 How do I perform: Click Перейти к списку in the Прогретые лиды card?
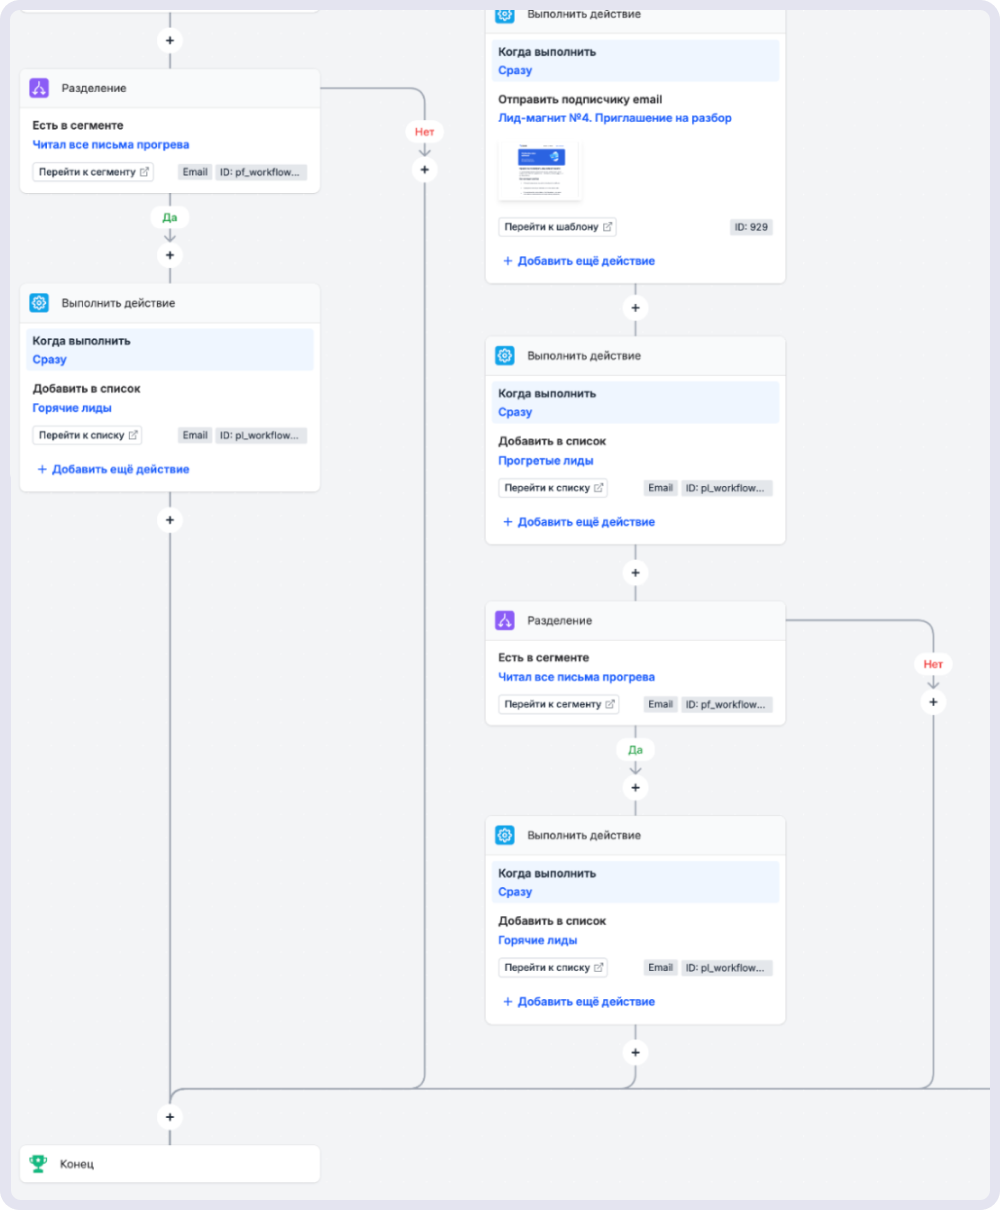click(554, 488)
